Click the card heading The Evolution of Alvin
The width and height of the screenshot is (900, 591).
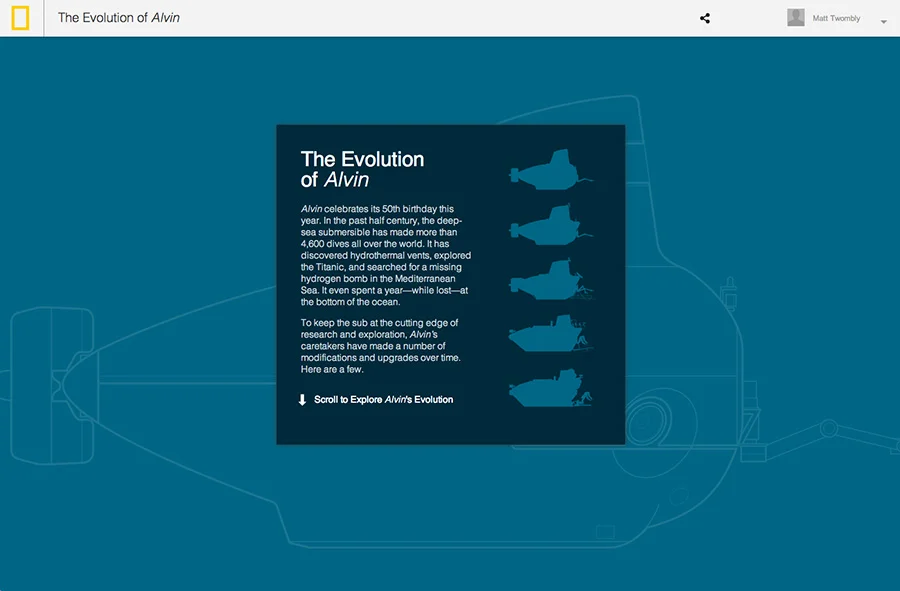coord(362,169)
